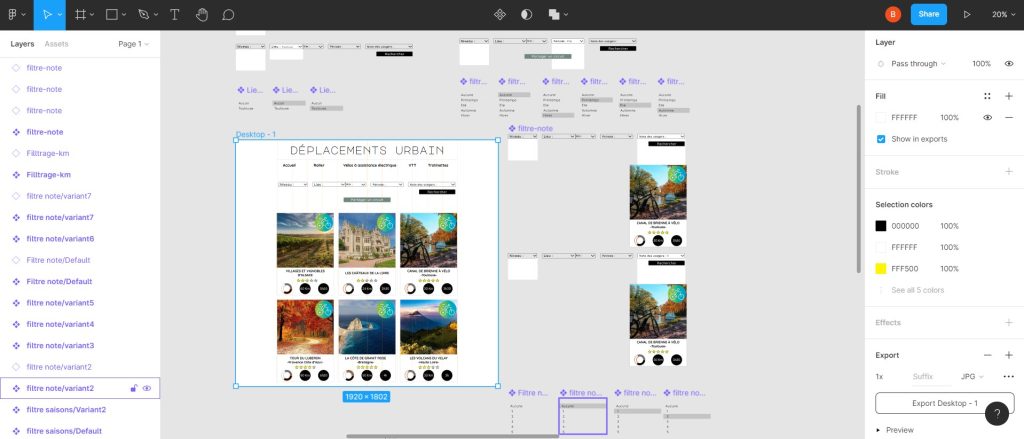This screenshot has height=439, width=1024.
Task: Open fill styles four-dot icon
Action: click(987, 96)
